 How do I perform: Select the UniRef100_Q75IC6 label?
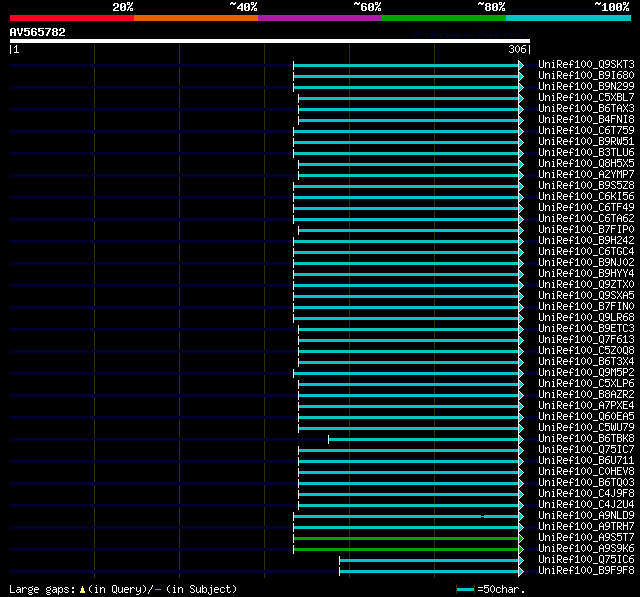tap(586, 560)
